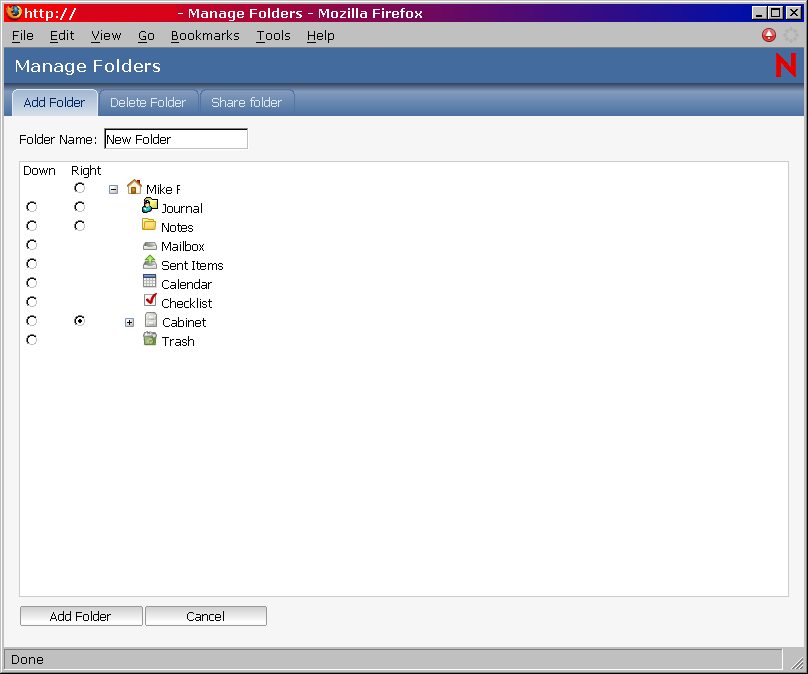This screenshot has width=808, height=674.
Task: Click the Mailbox folder label
Action: point(183,247)
